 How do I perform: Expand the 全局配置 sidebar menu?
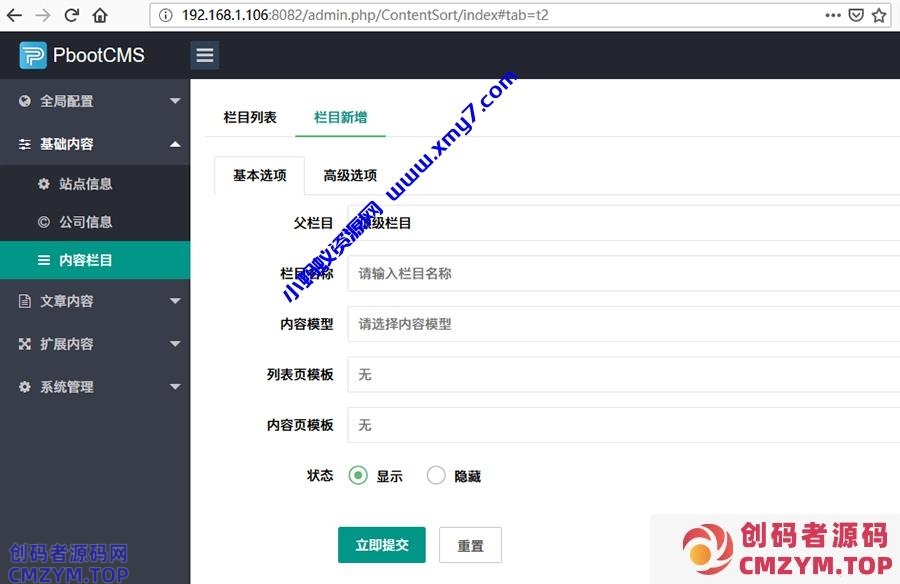point(95,101)
